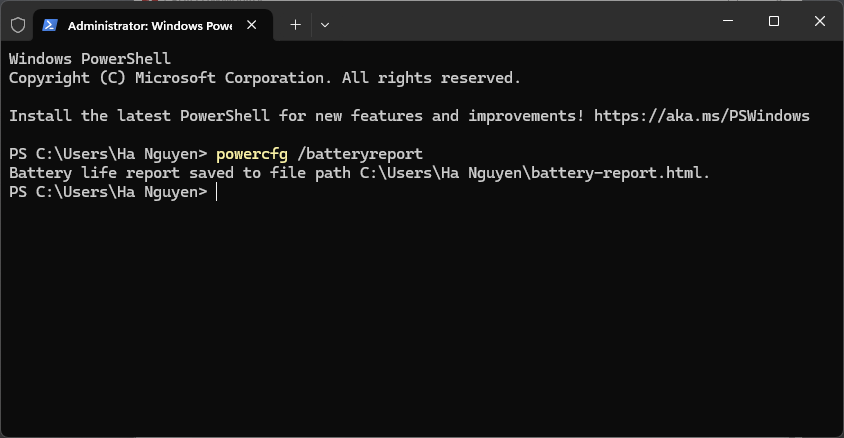
Task: Open a new tab with the plus button
Action: coord(295,24)
